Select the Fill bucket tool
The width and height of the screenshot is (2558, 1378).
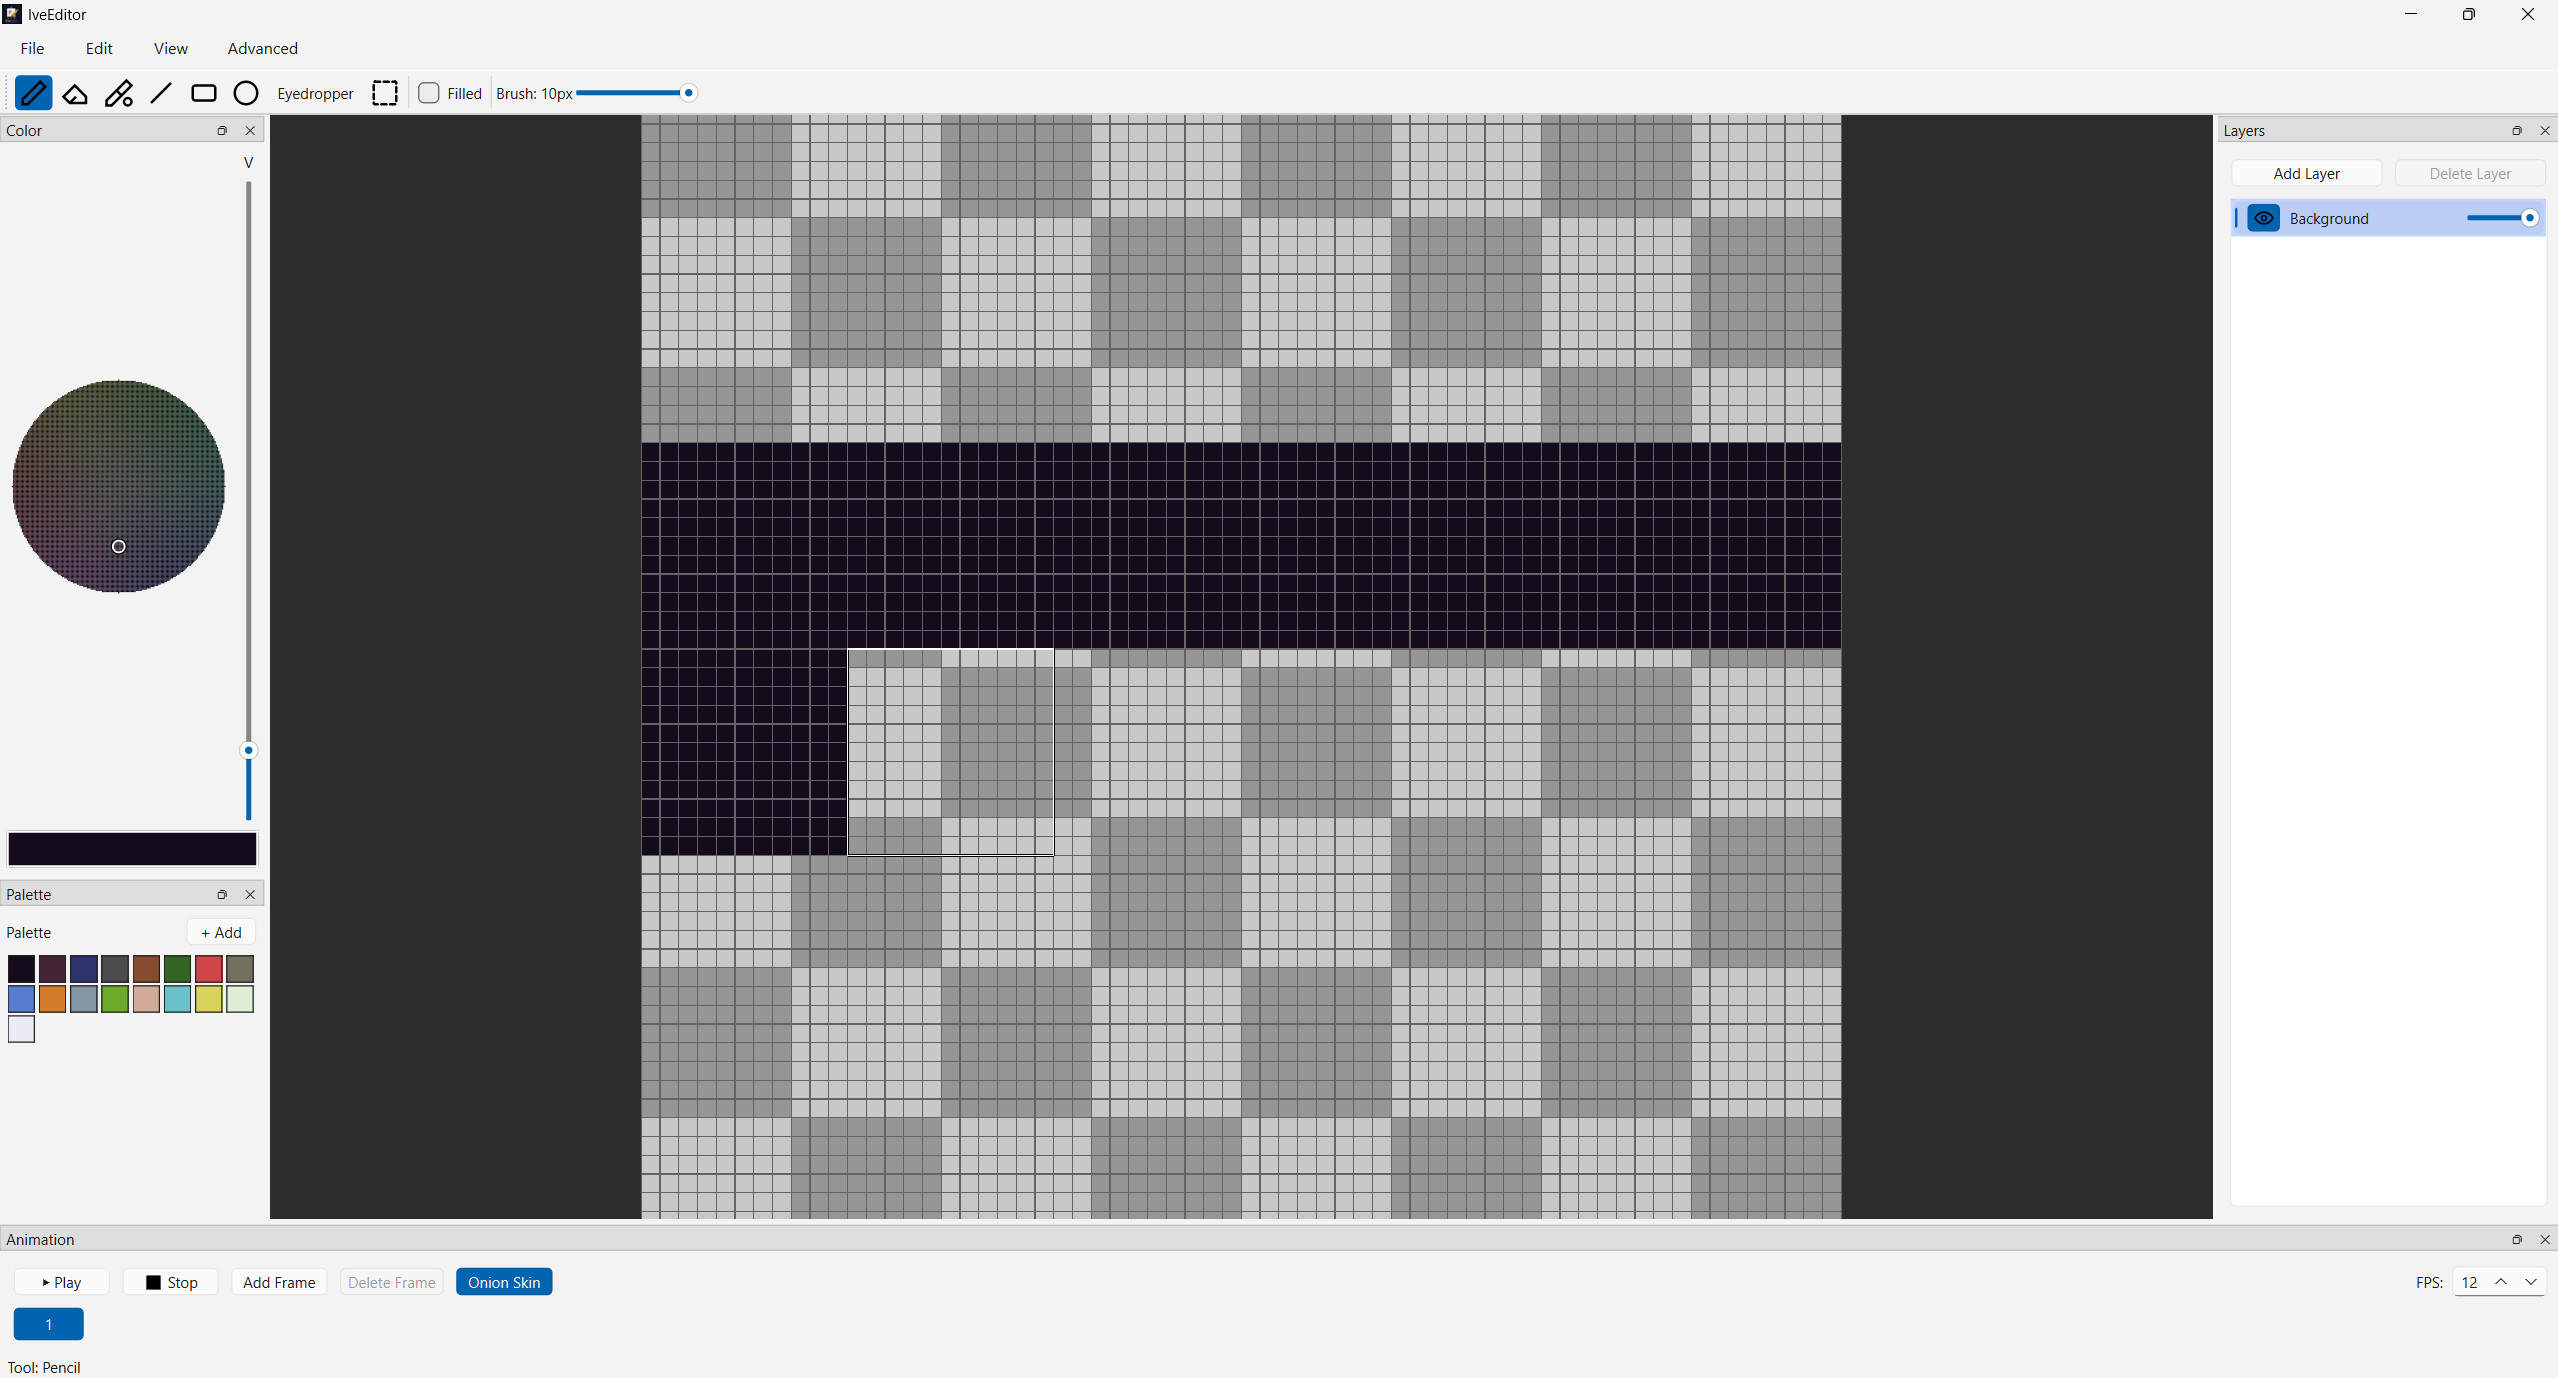click(x=119, y=93)
